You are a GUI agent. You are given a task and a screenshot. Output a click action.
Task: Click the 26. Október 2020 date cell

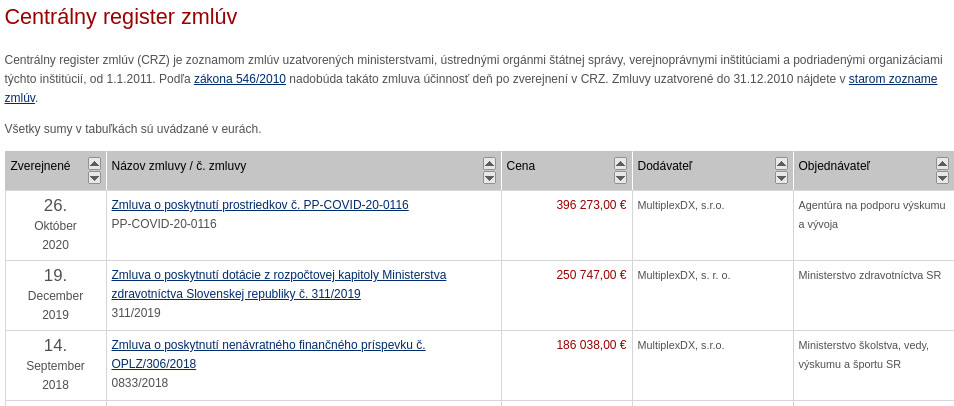coord(56,224)
